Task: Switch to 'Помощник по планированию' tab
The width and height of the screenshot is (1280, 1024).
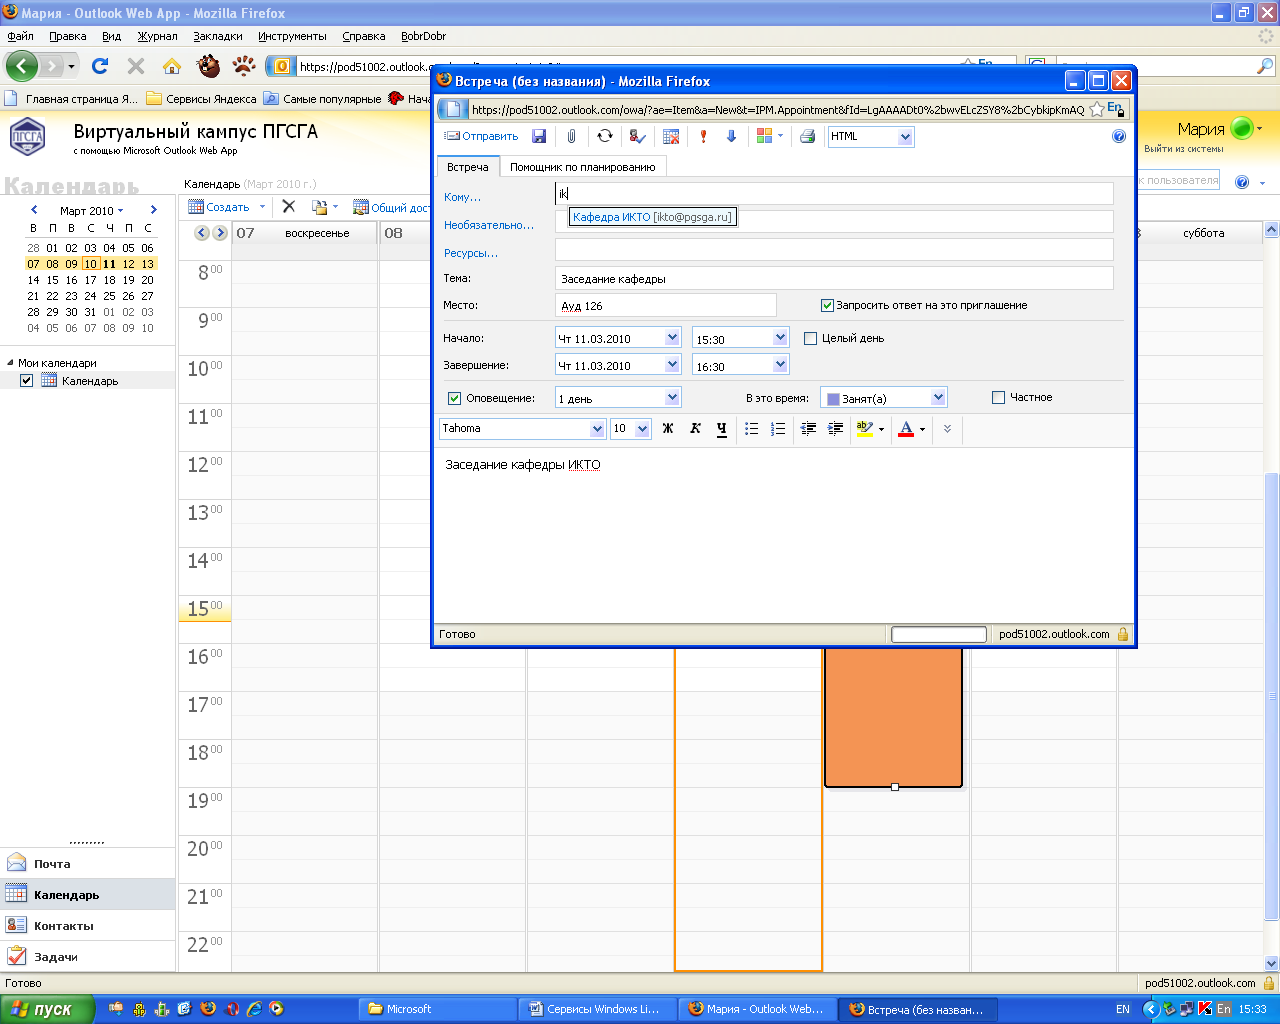Action: pyautogui.click(x=583, y=167)
